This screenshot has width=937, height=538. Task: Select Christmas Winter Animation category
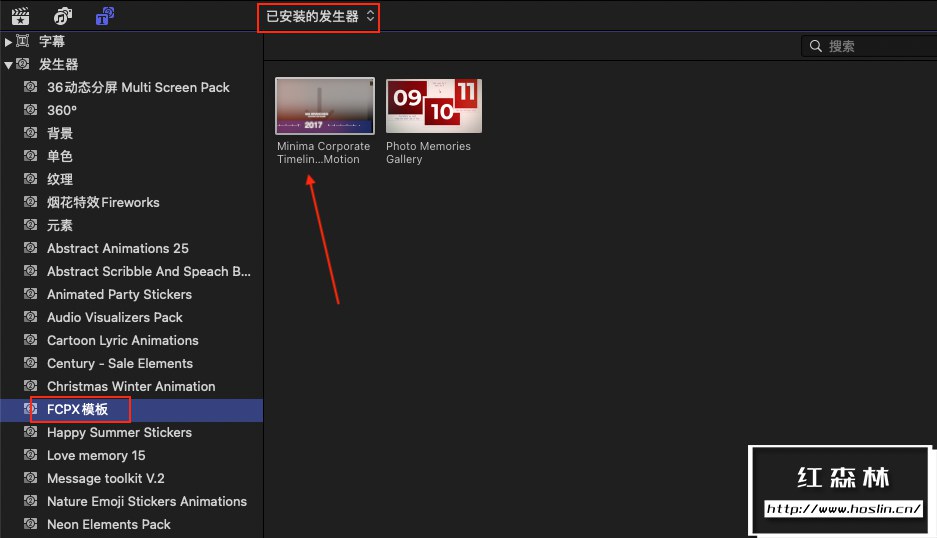(x=131, y=387)
